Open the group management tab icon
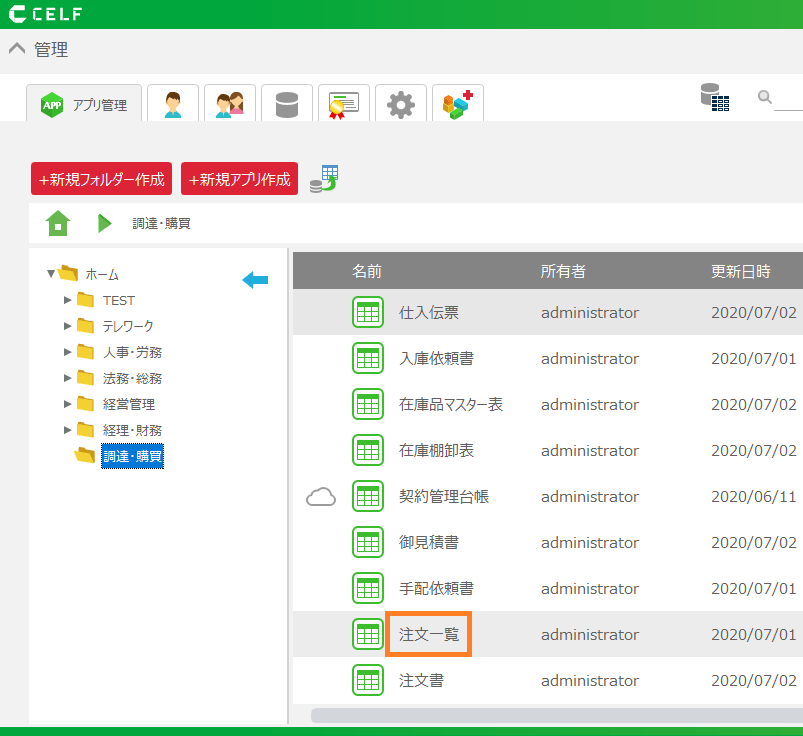 tap(230, 104)
